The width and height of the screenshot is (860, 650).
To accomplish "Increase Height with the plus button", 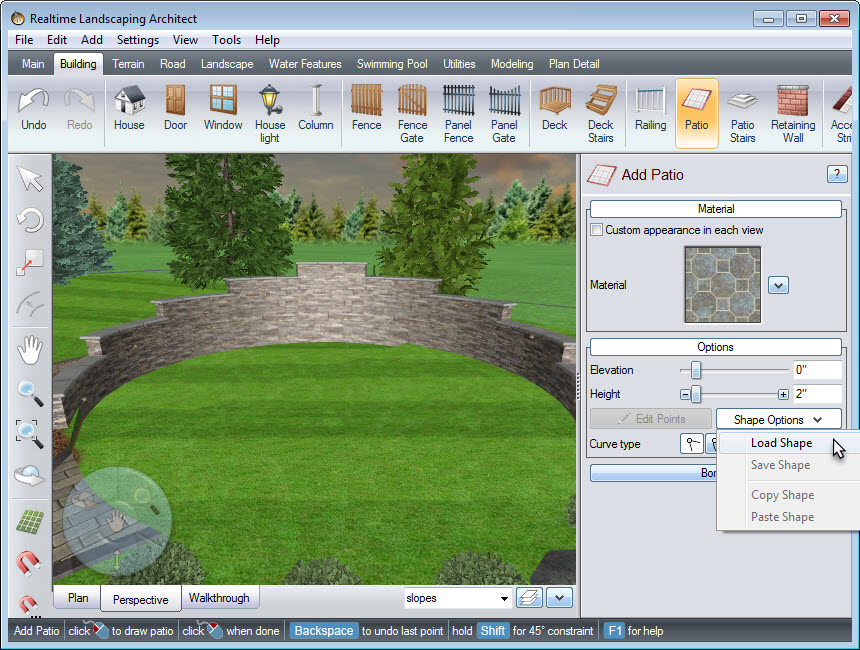I will click(783, 394).
